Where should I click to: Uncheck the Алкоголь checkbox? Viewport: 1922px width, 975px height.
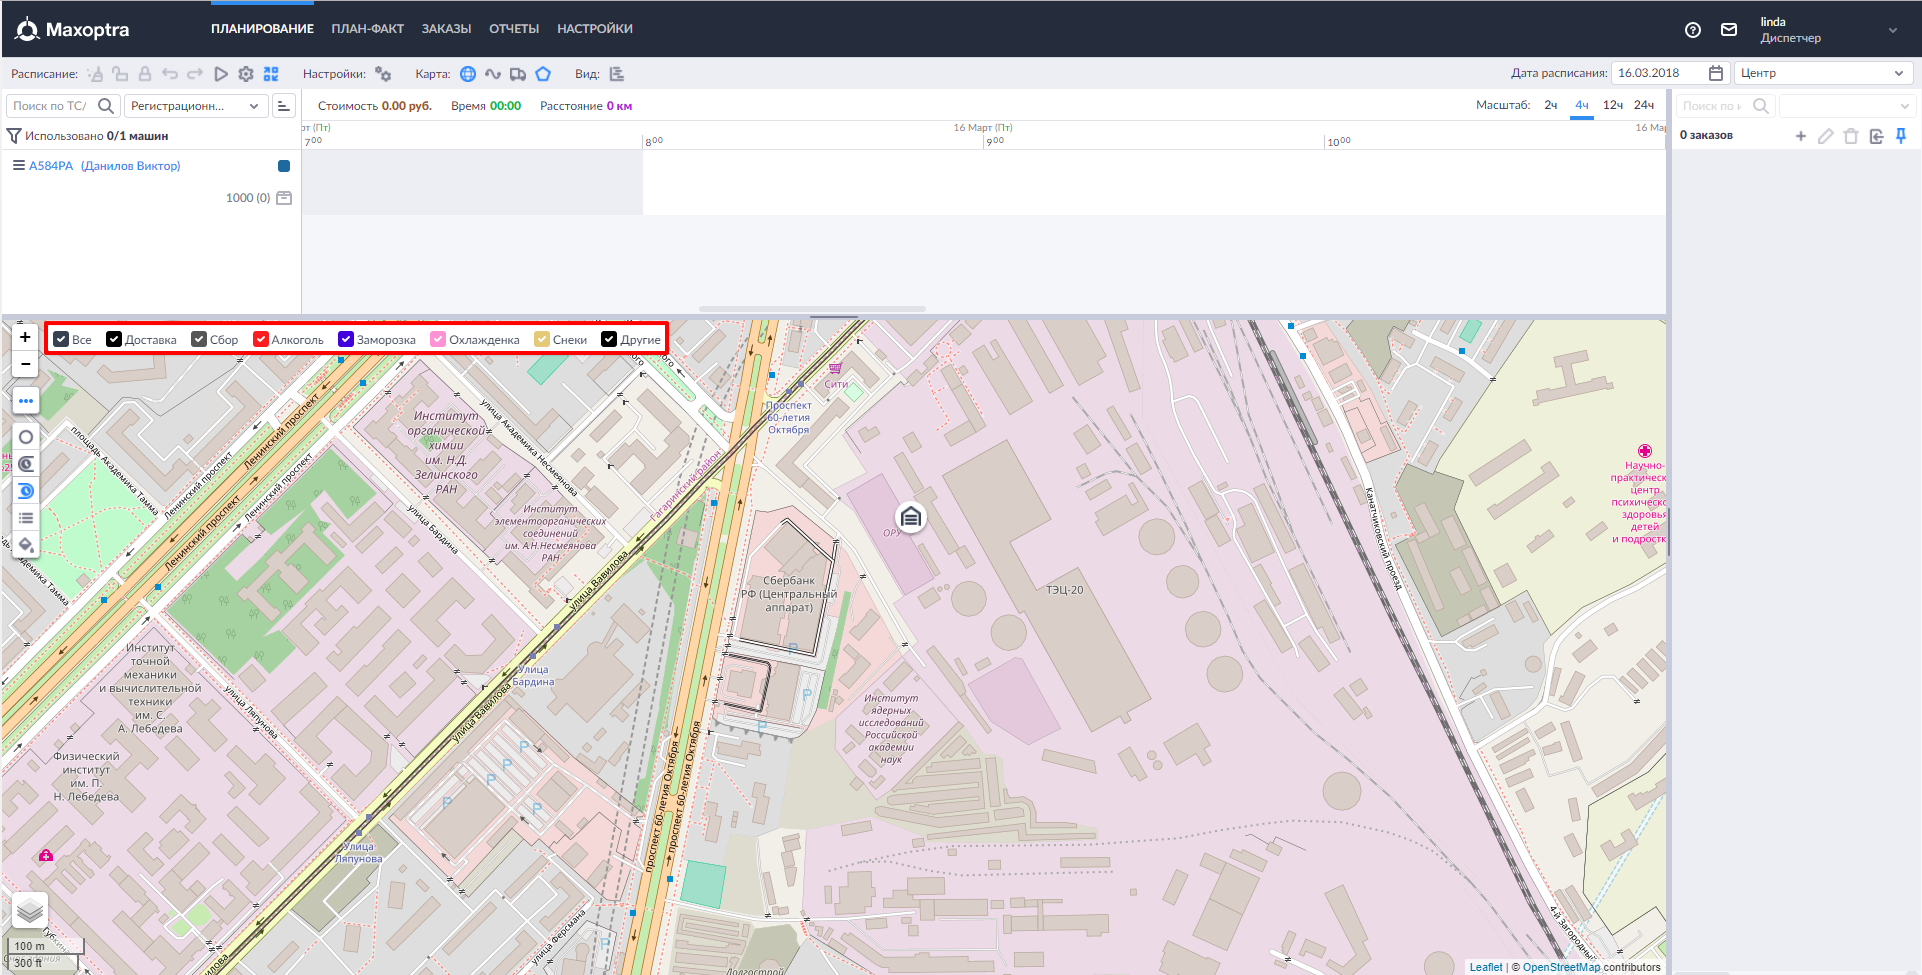click(261, 340)
